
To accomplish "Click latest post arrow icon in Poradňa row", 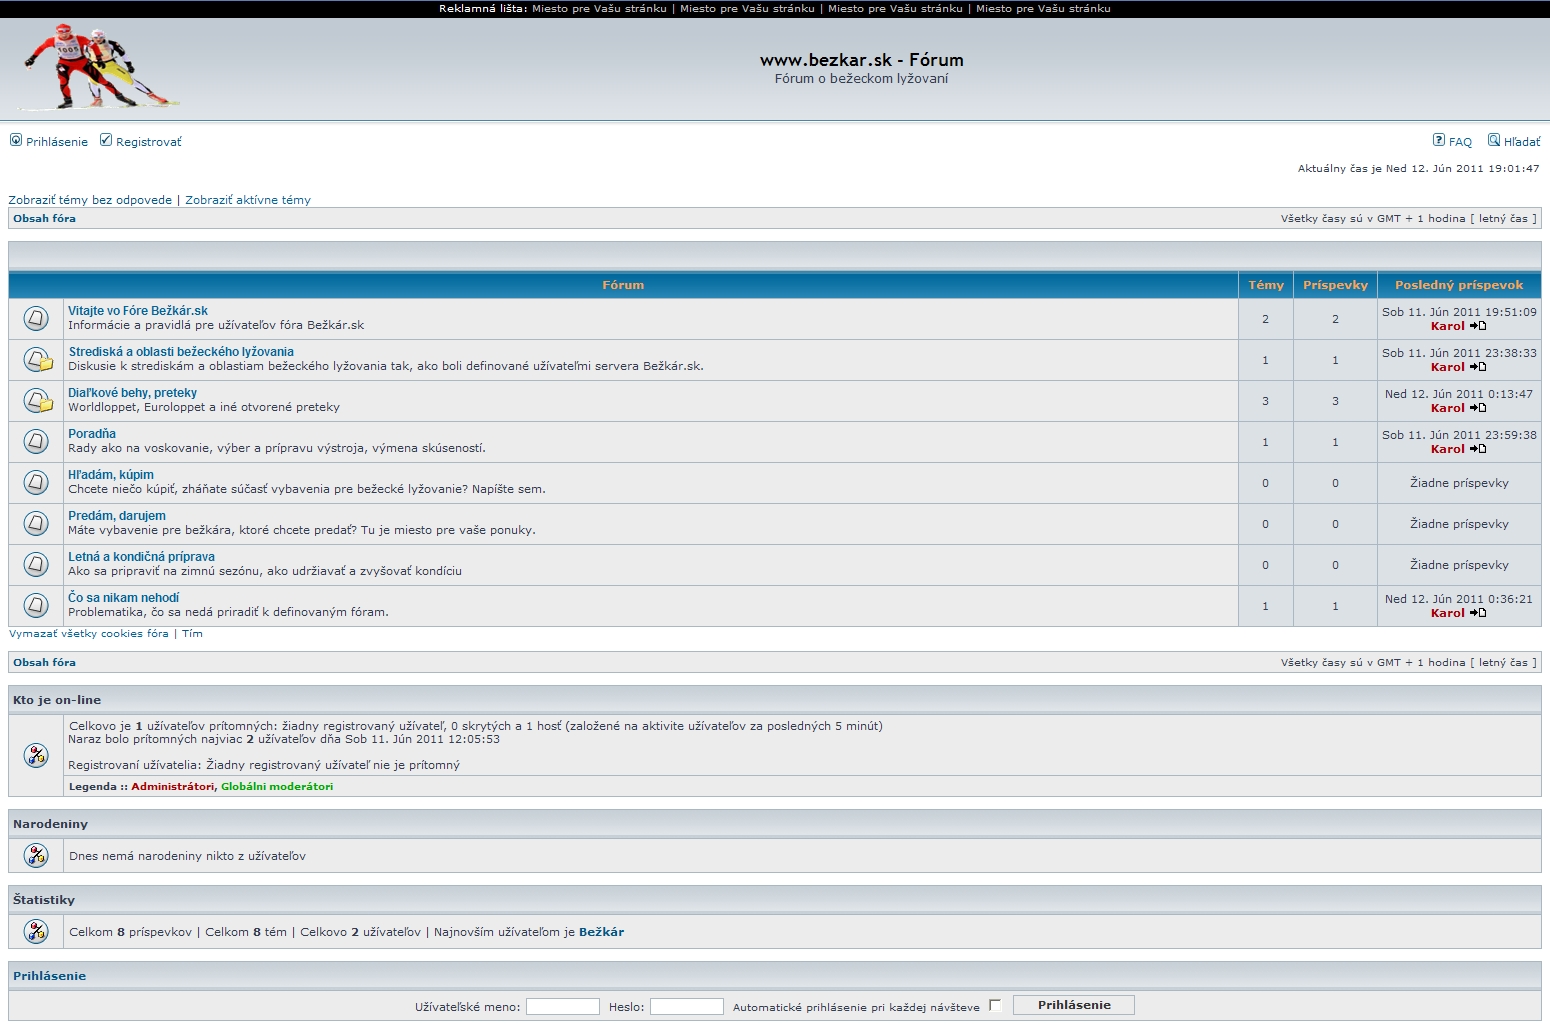I will [x=1478, y=449].
